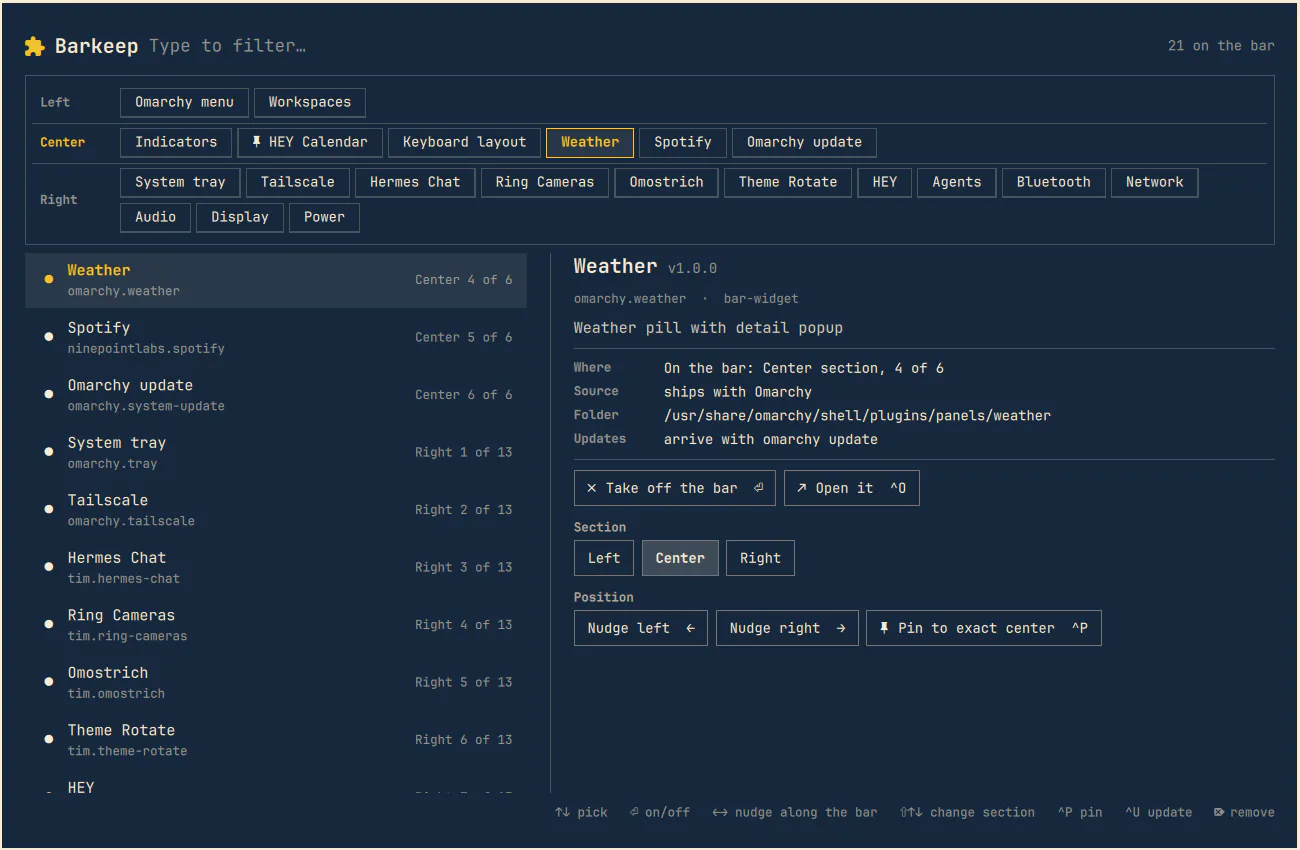Focus the Type to filter field
The image size is (1300, 850).
228,46
